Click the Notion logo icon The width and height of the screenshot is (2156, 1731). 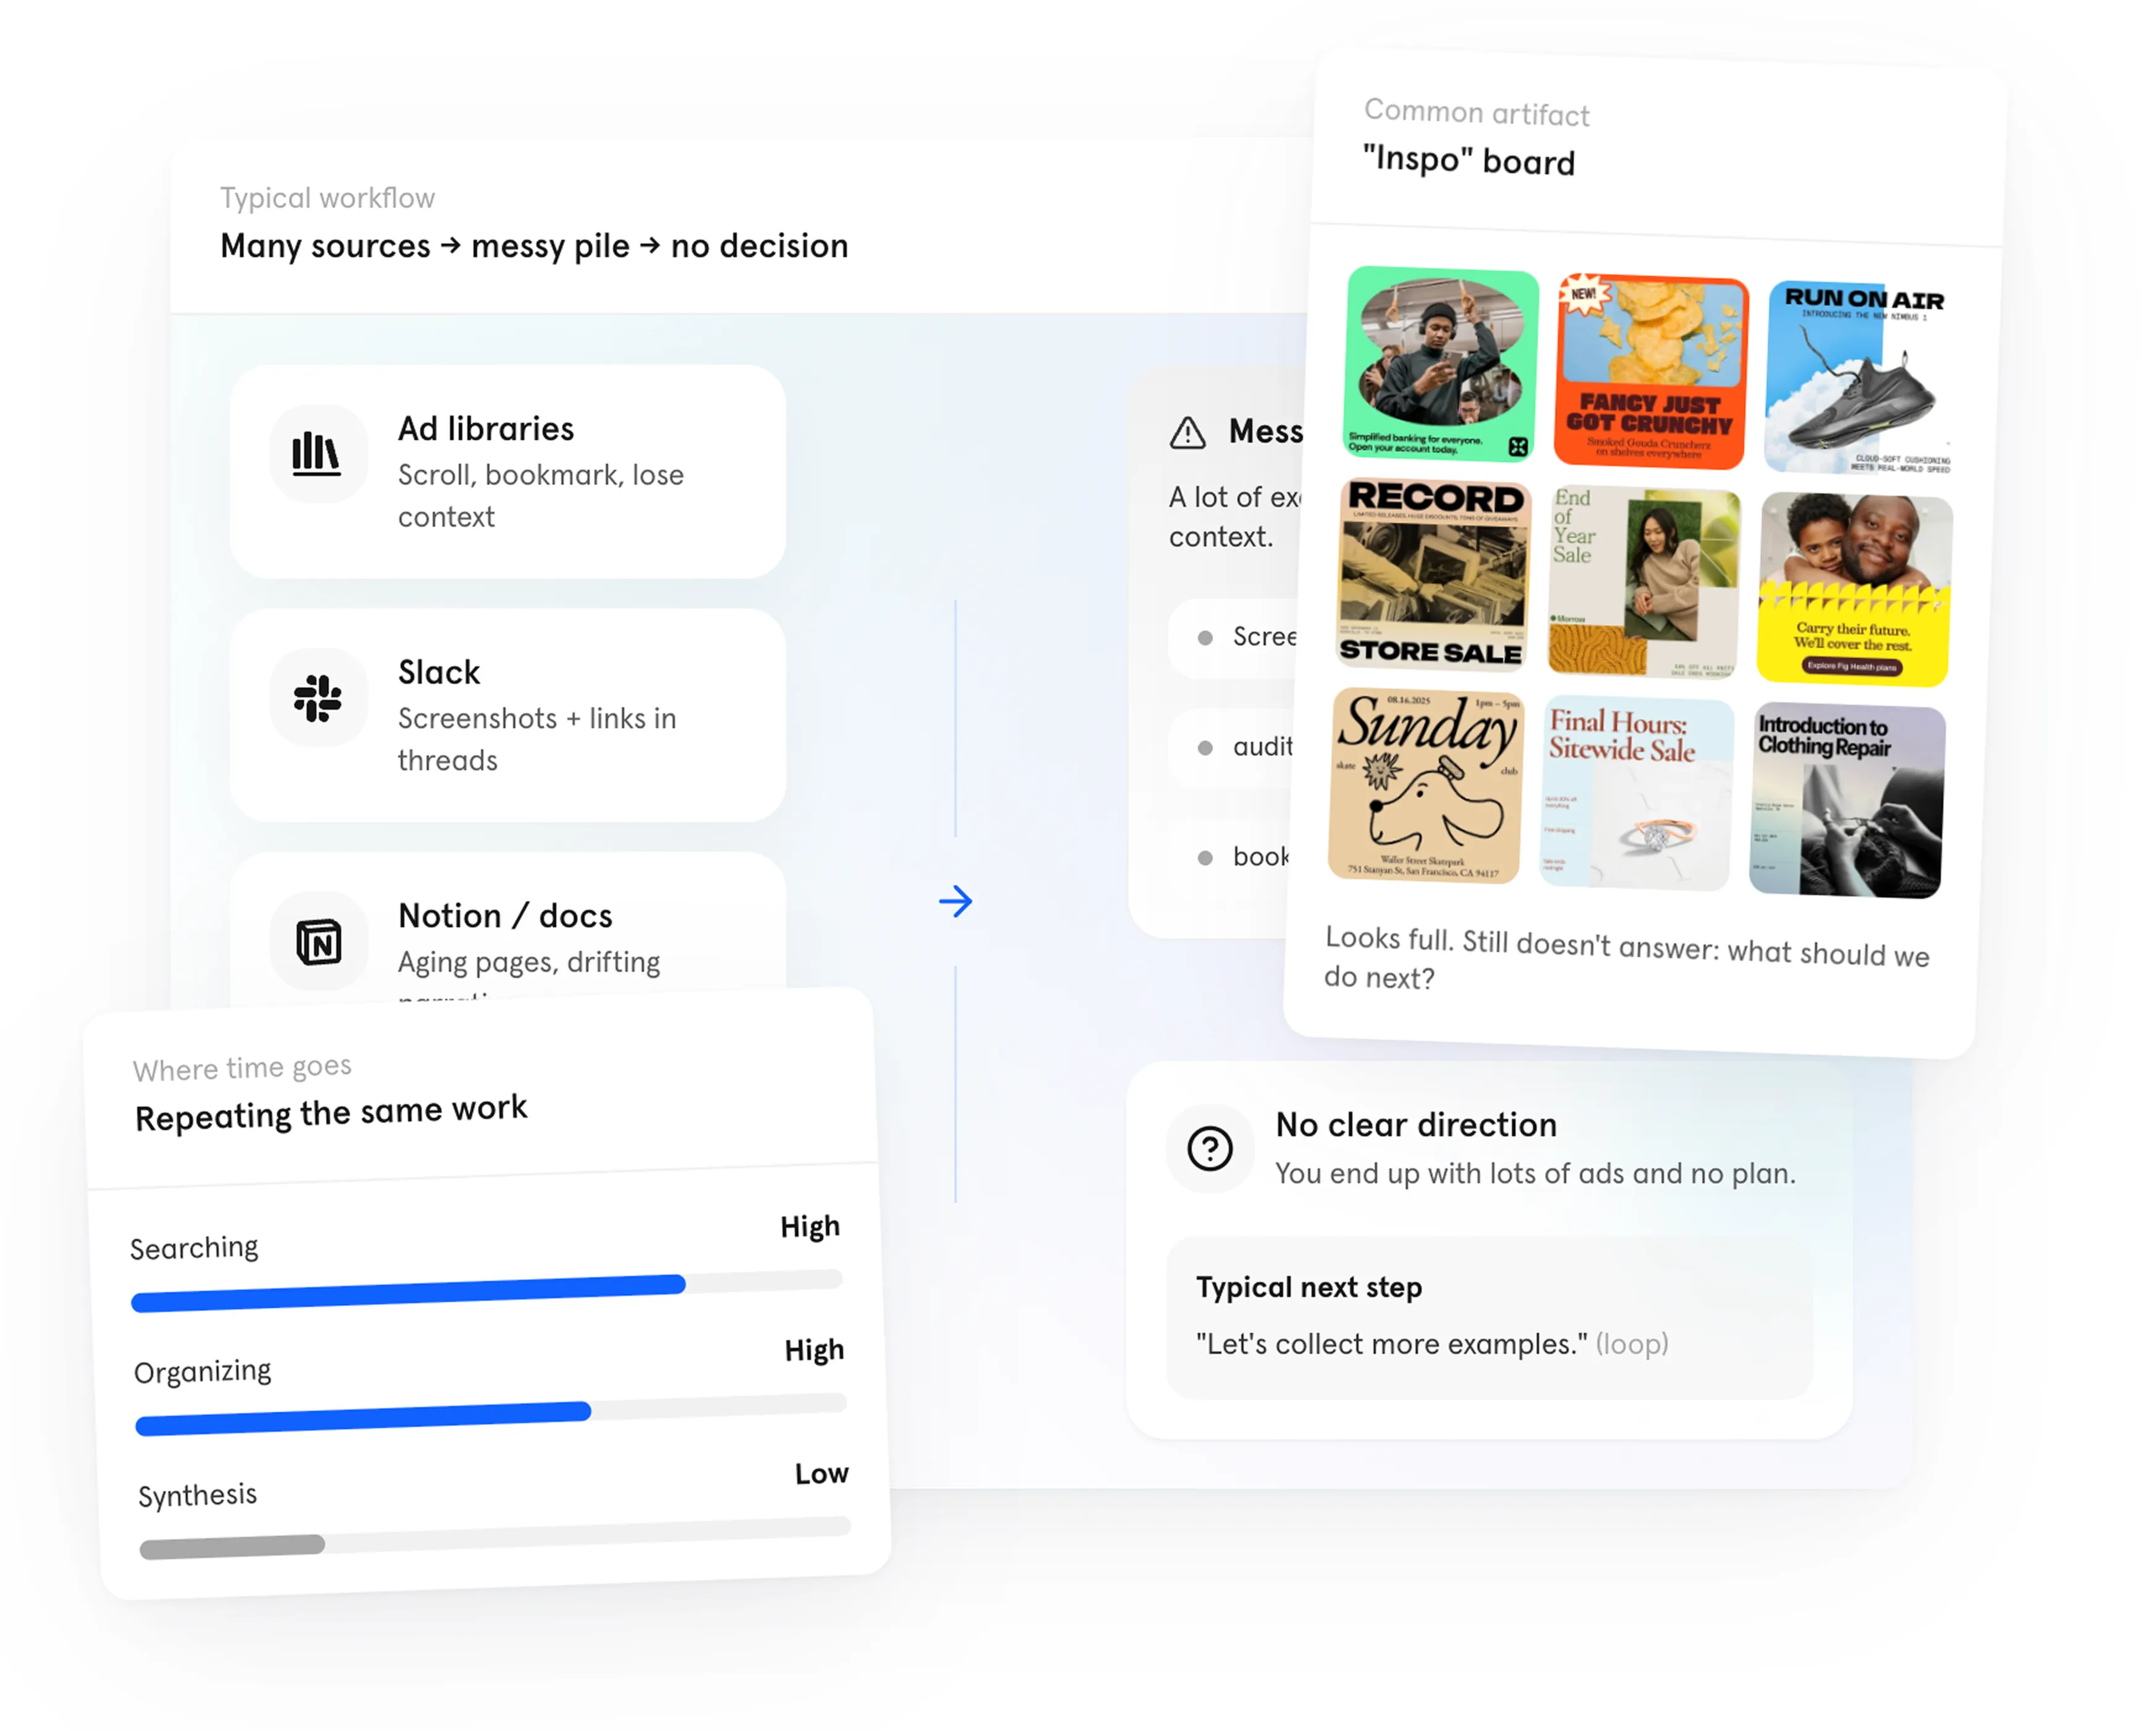(x=319, y=942)
